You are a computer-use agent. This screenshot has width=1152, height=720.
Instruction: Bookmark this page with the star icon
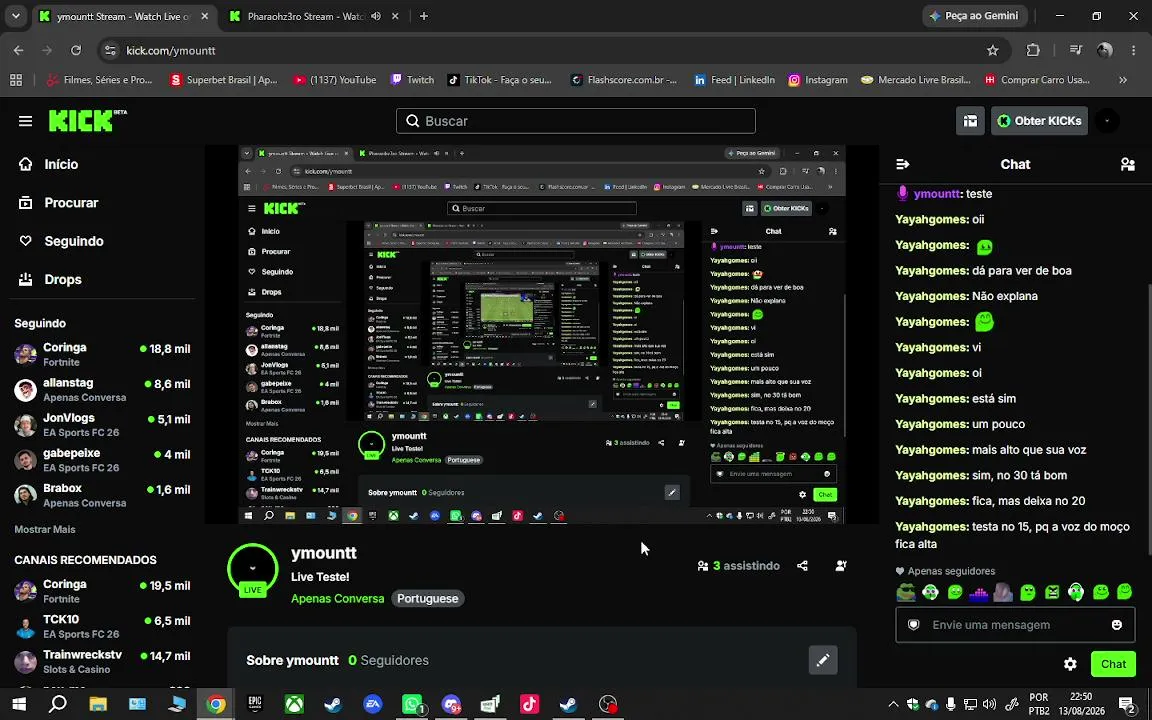(993, 50)
